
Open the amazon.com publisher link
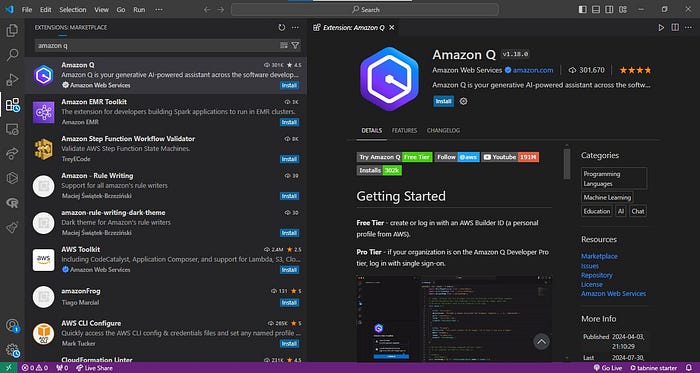click(x=533, y=70)
